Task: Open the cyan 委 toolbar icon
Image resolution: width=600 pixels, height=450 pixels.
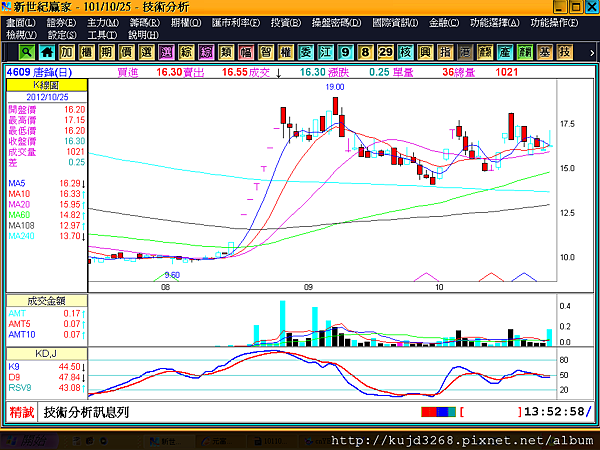Action: coord(306,52)
